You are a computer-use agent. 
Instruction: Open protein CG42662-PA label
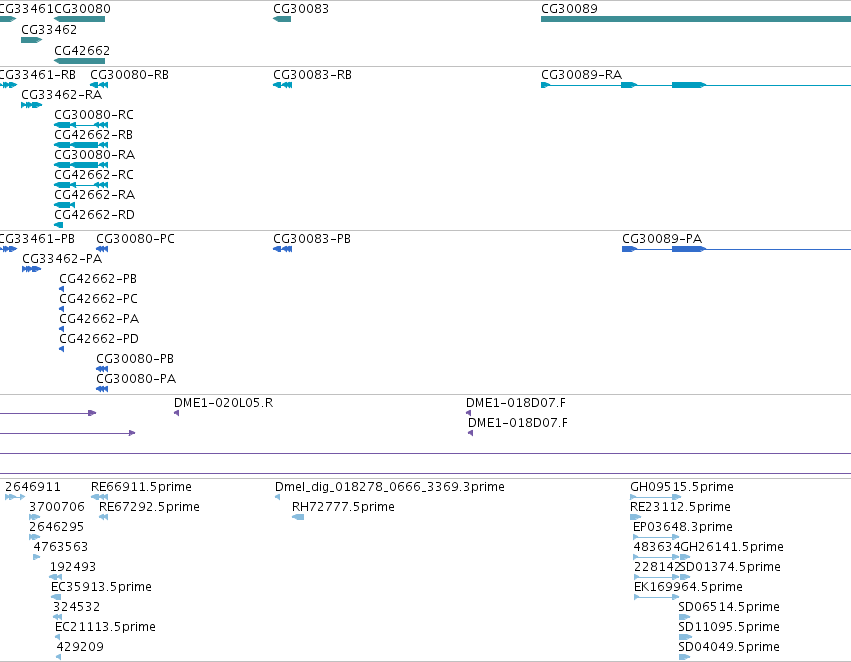pyautogui.click(x=99, y=319)
